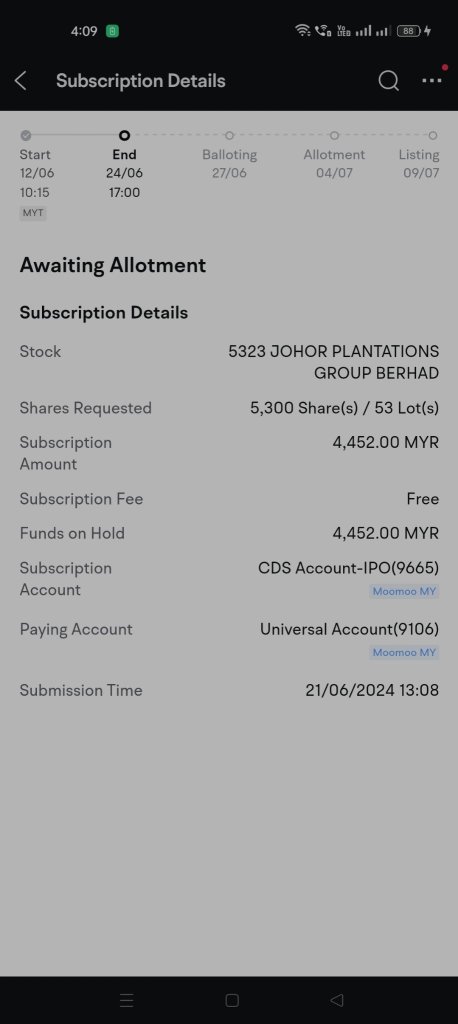Viewport: 458px width, 1024px height.
Task: Tap the Android home square icon
Action: tap(232, 1000)
